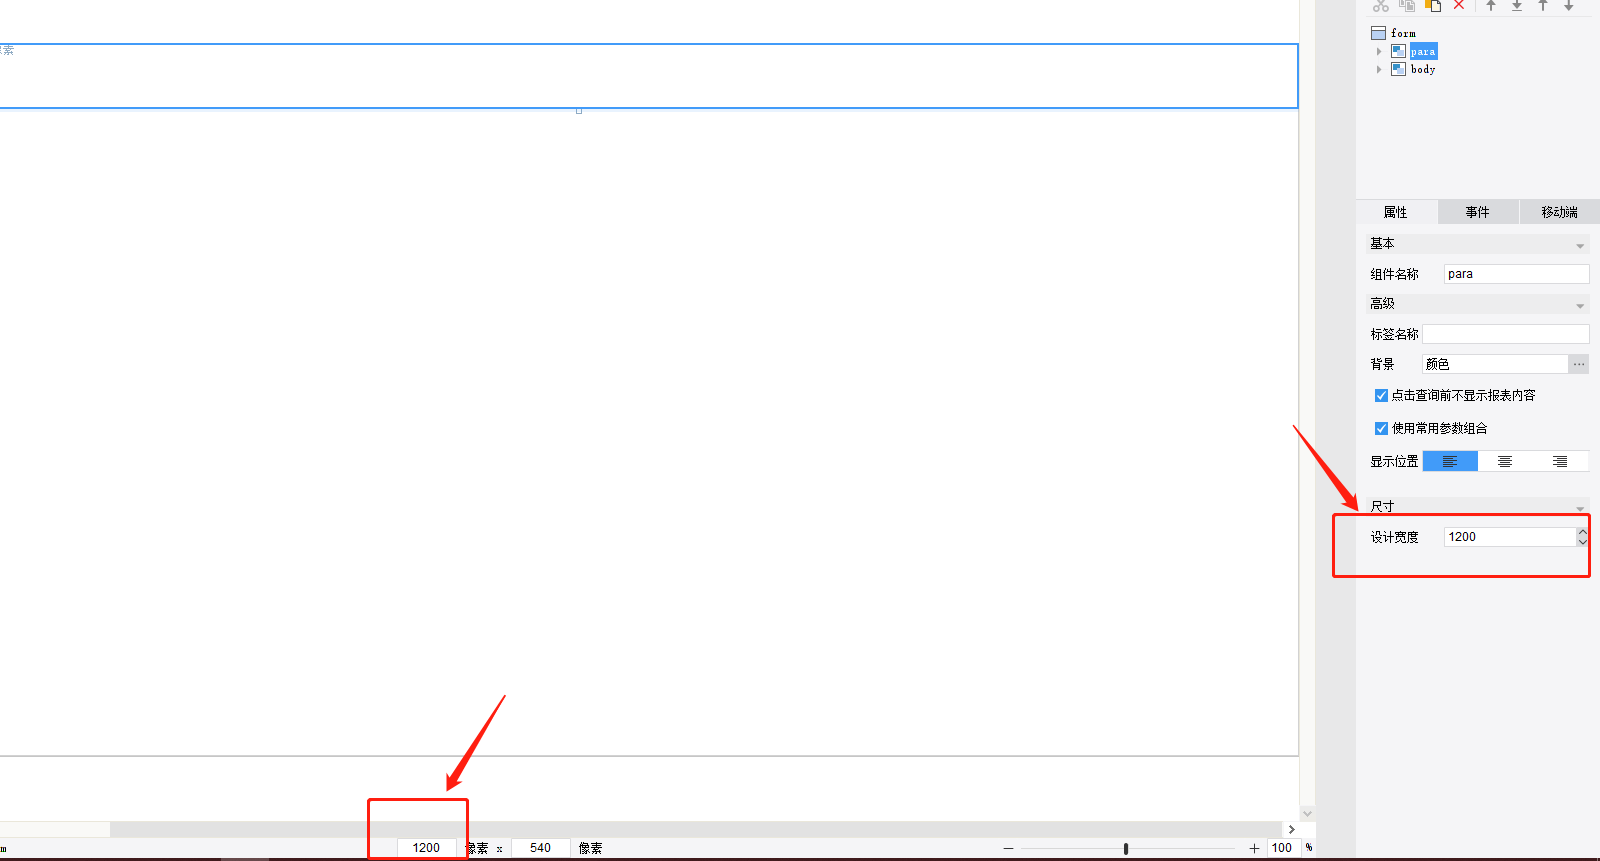Select the form node in component tree
1600x861 pixels.
point(1403,33)
